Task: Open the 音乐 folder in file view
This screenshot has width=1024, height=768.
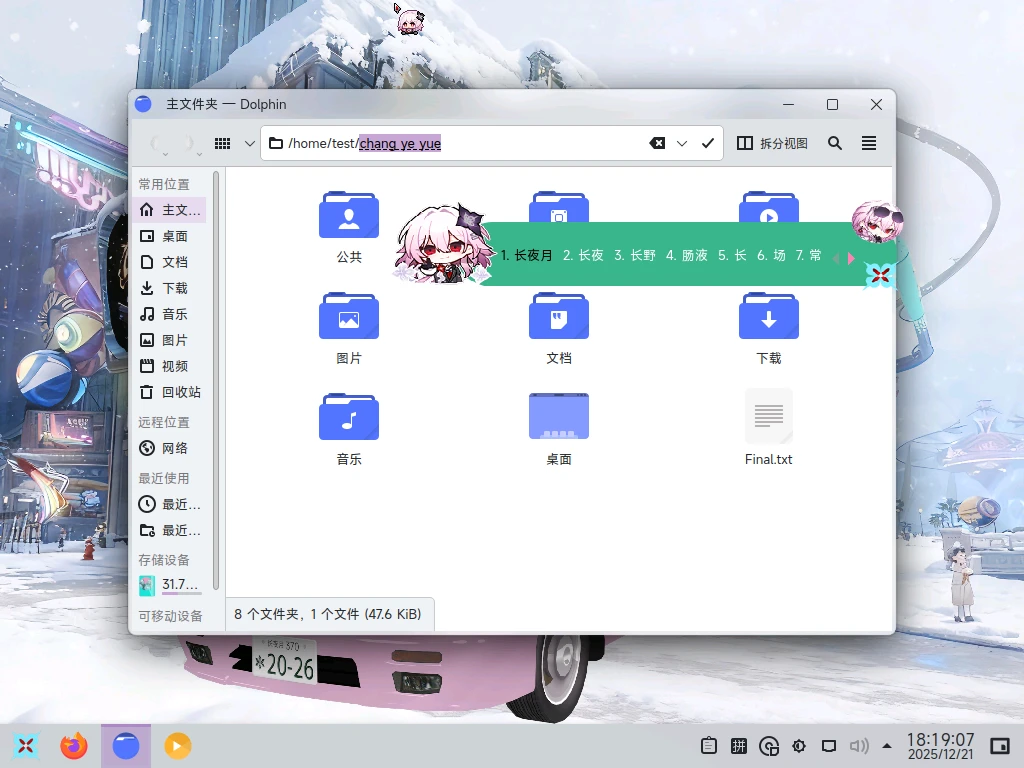Action: (349, 429)
